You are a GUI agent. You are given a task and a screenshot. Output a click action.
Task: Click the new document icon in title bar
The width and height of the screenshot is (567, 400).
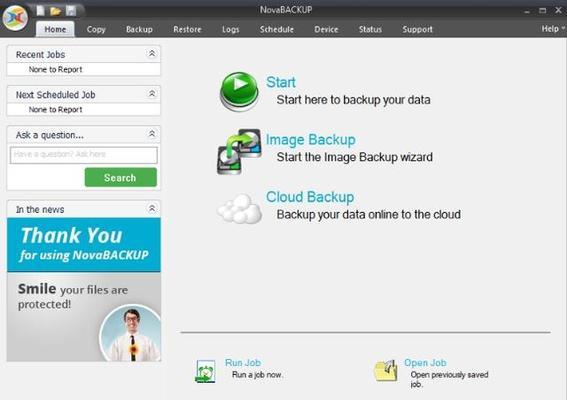[40, 10]
